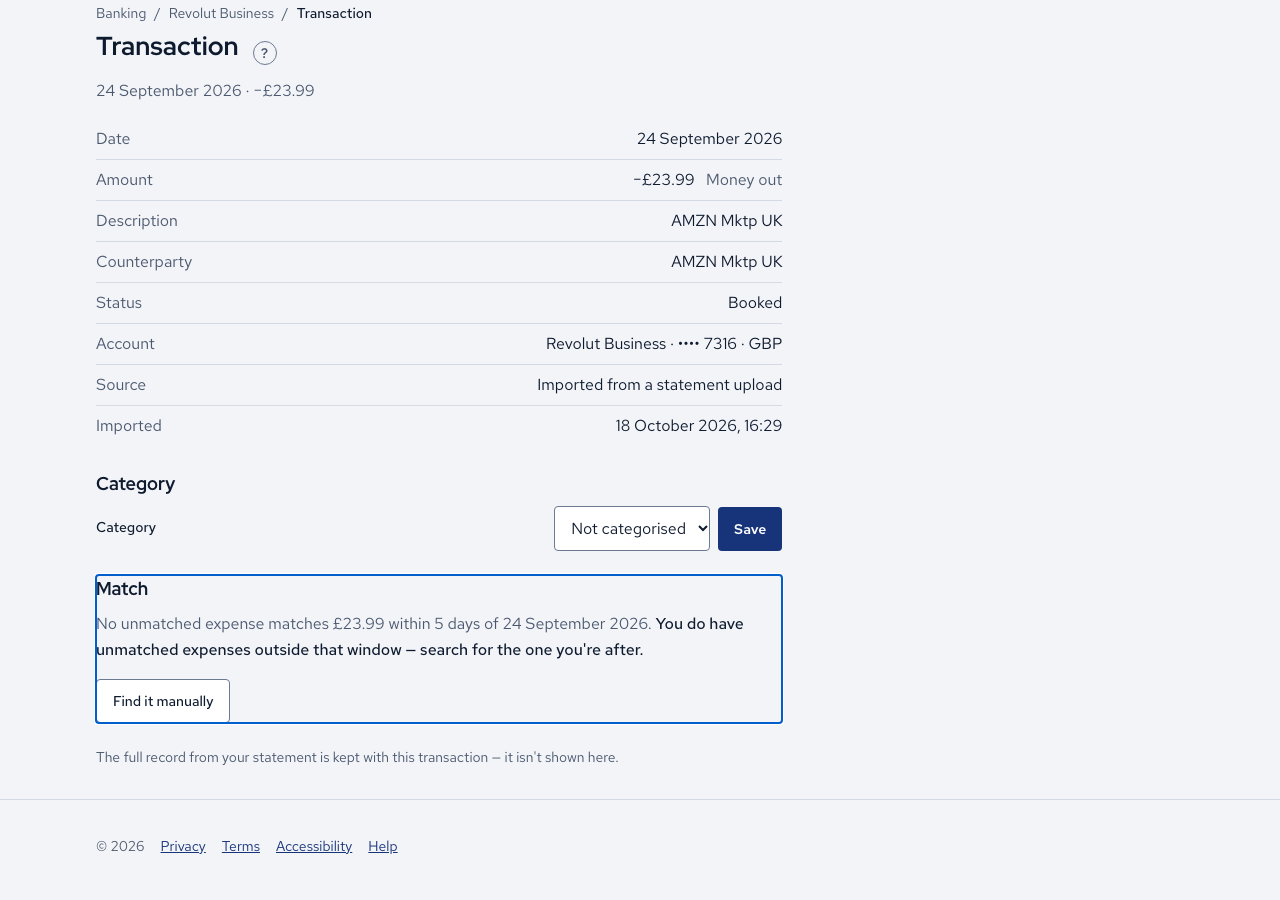Open the Terms footer link

point(241,846)
